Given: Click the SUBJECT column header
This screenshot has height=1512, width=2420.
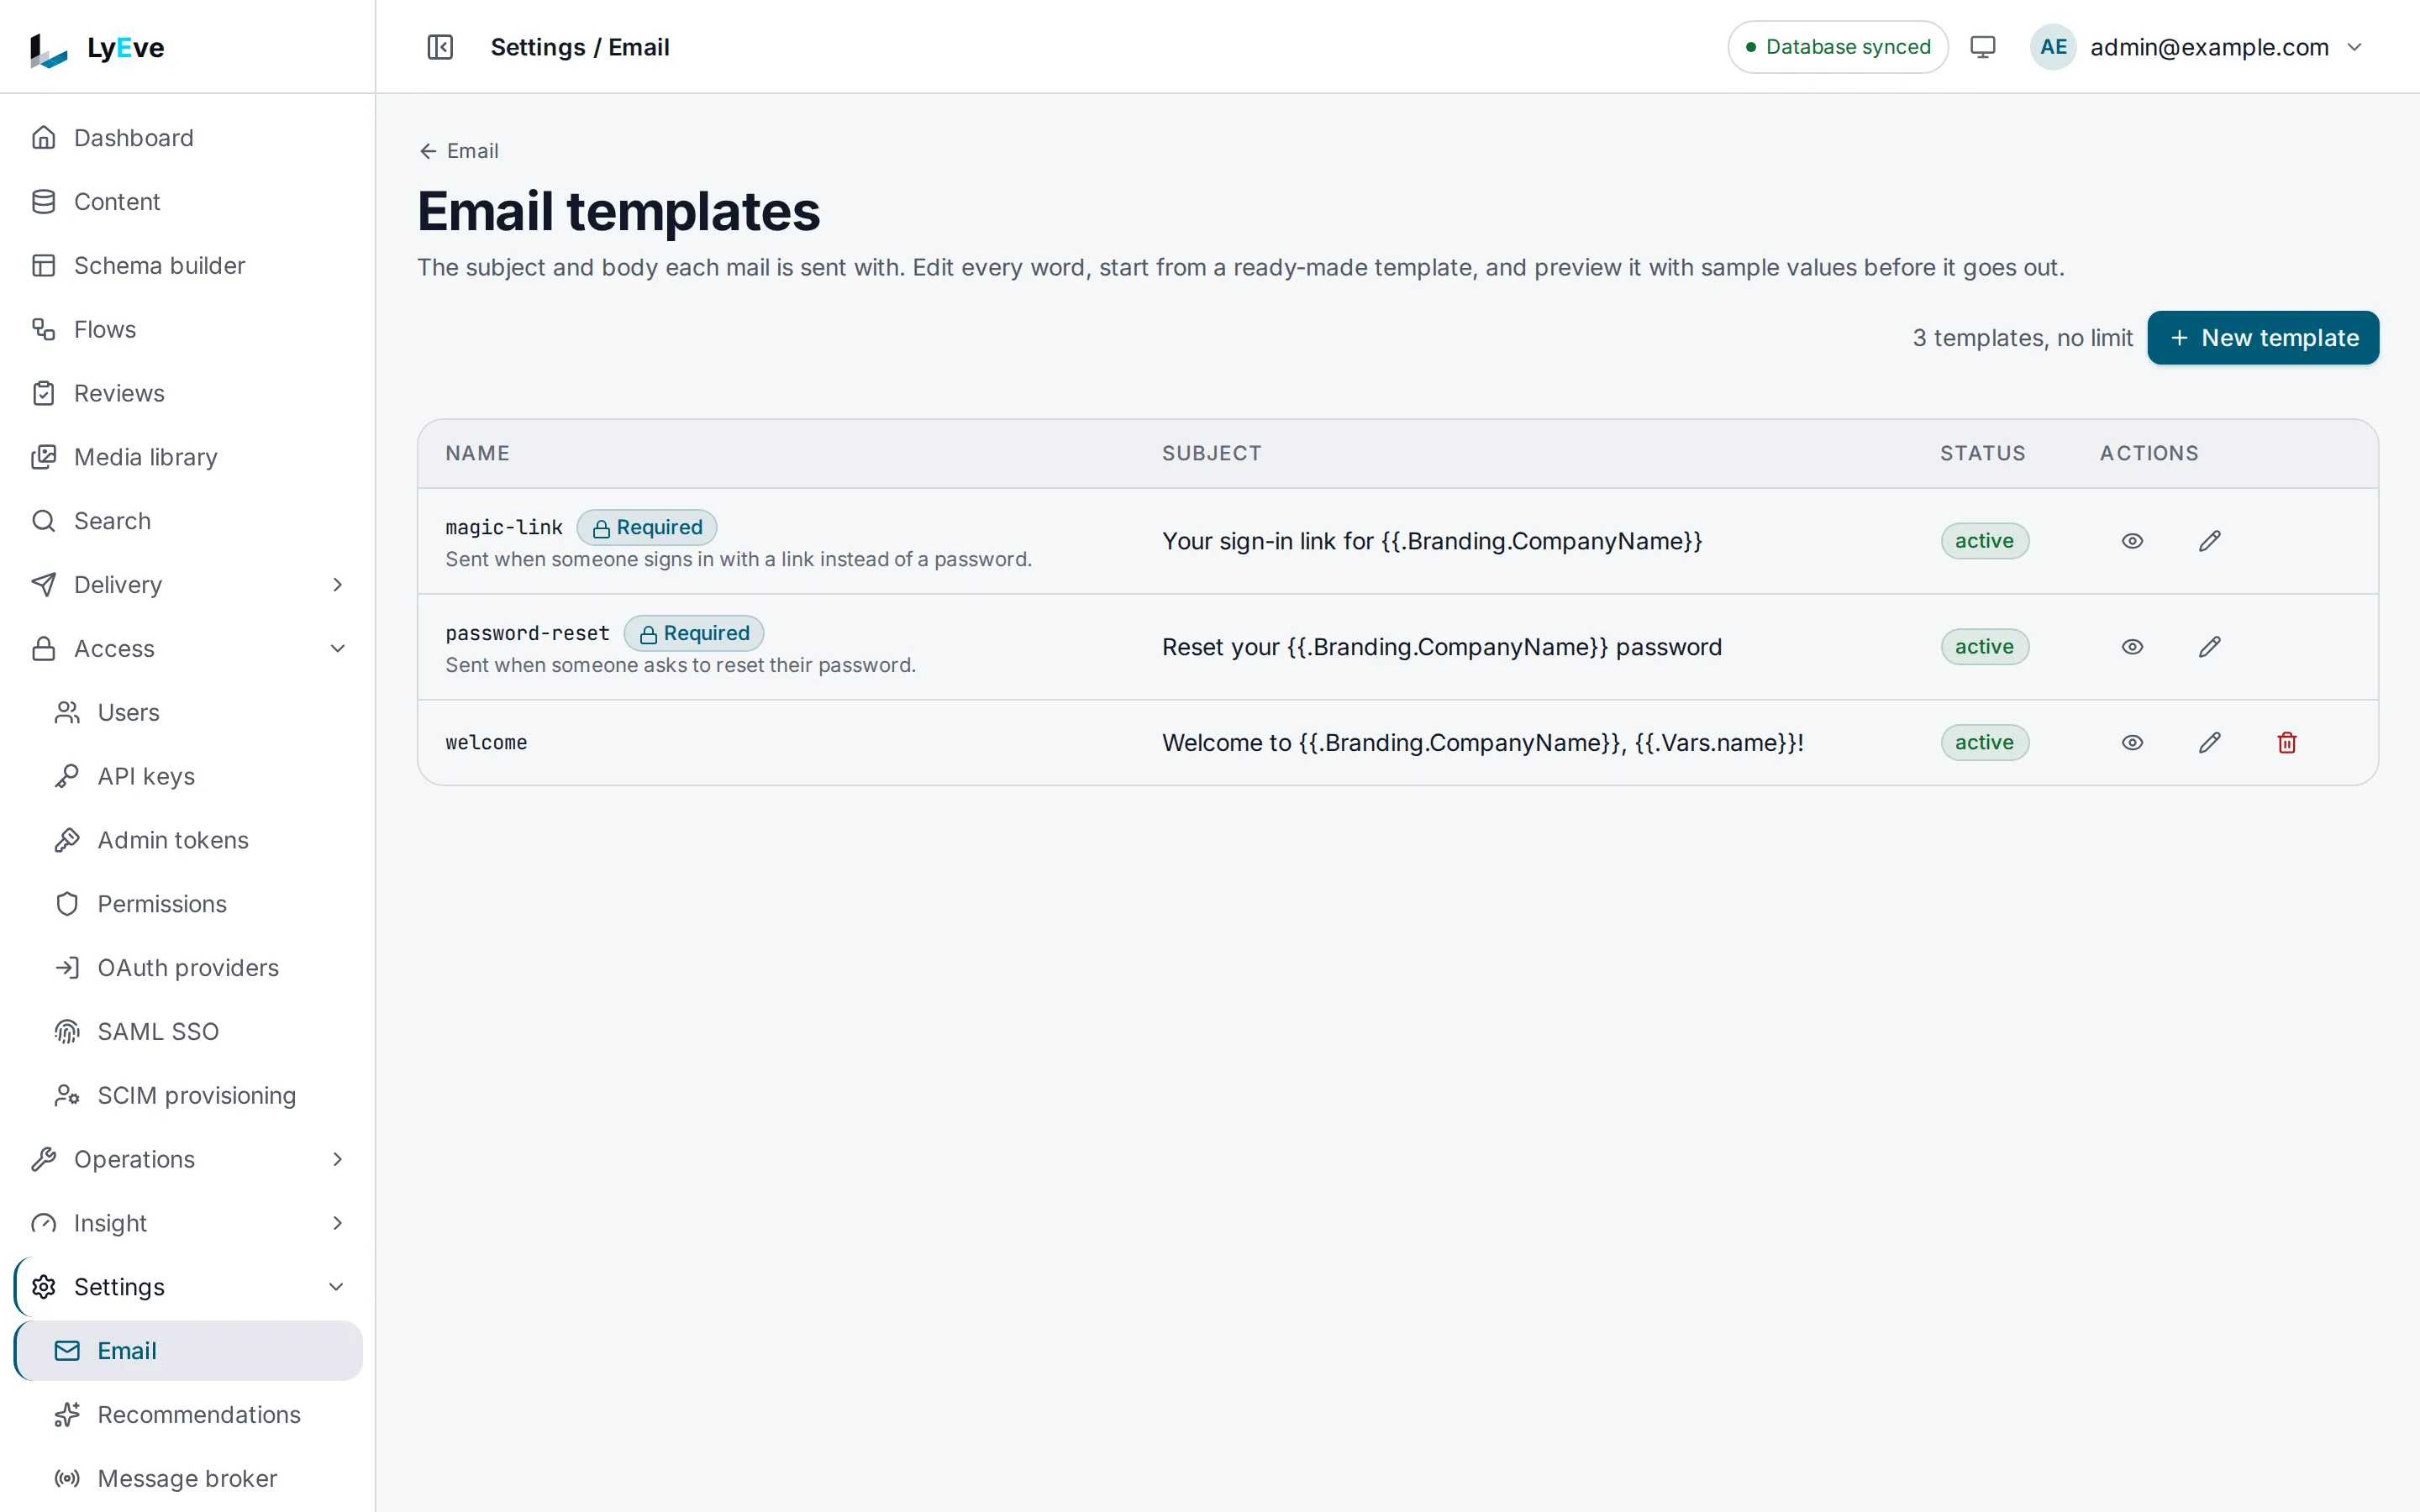Looking at the screenshot, I should coord(1212,453).
